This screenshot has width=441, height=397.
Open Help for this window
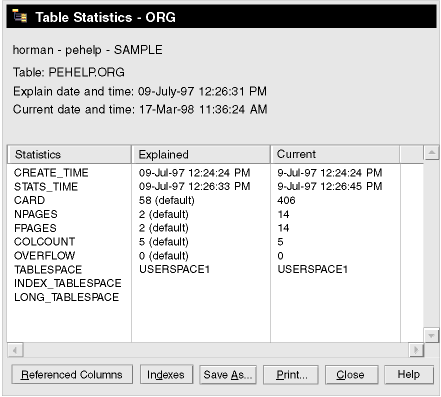(x=409, y=375)
